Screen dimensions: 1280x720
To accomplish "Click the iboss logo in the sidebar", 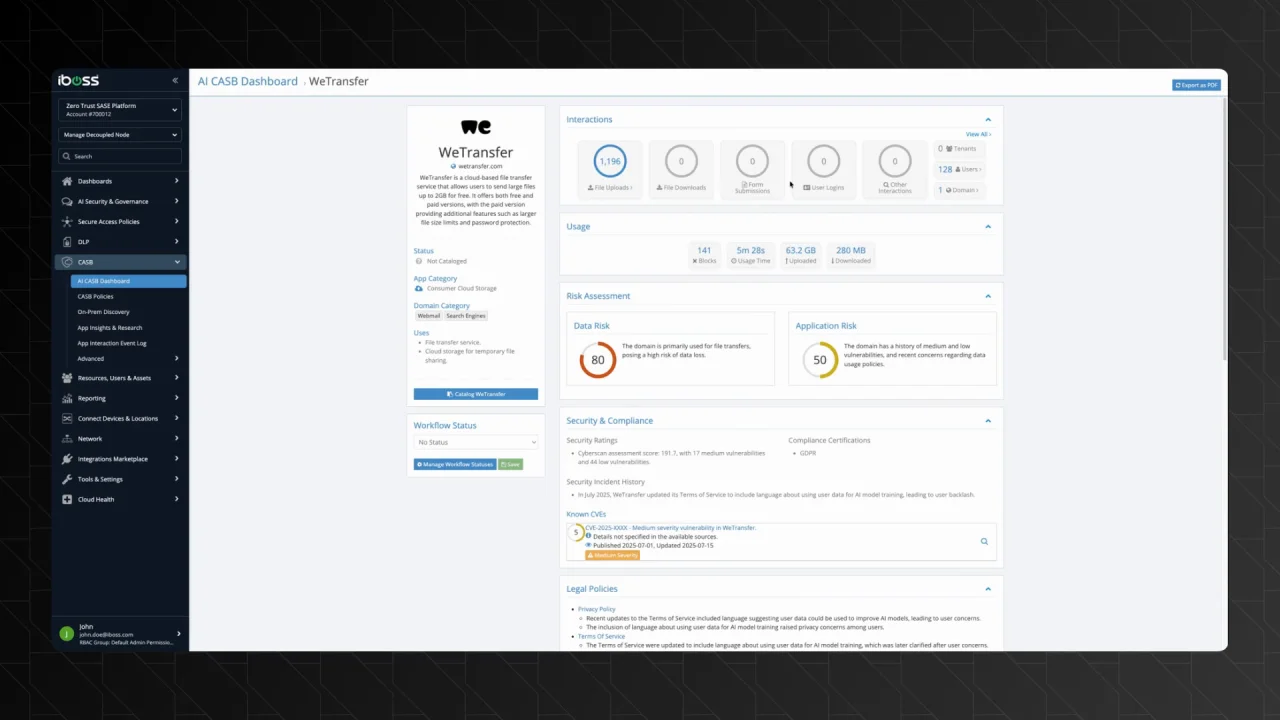I will click(78, 80).
